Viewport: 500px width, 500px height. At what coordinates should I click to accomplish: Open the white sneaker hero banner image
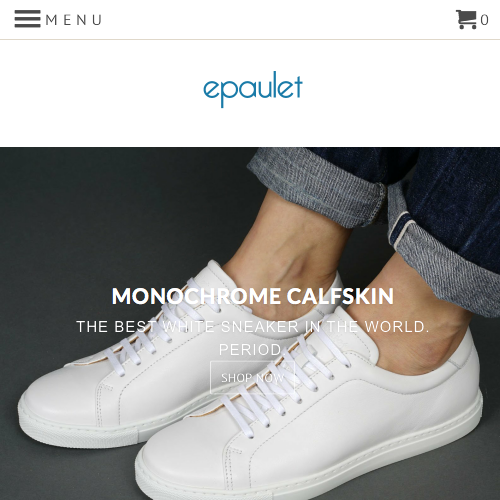tap(250, 323)
